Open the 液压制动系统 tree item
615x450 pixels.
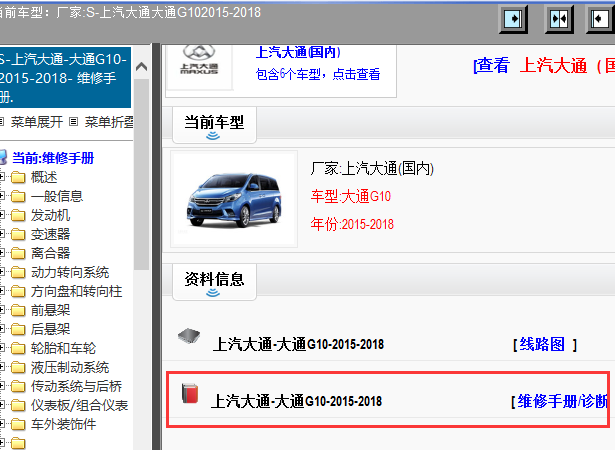pos(70,367)
